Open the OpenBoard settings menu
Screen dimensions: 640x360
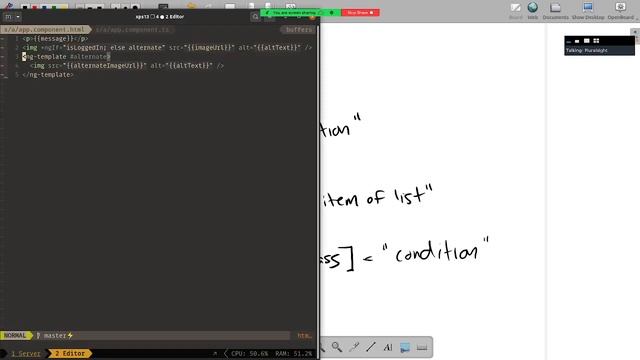(620, 11)
